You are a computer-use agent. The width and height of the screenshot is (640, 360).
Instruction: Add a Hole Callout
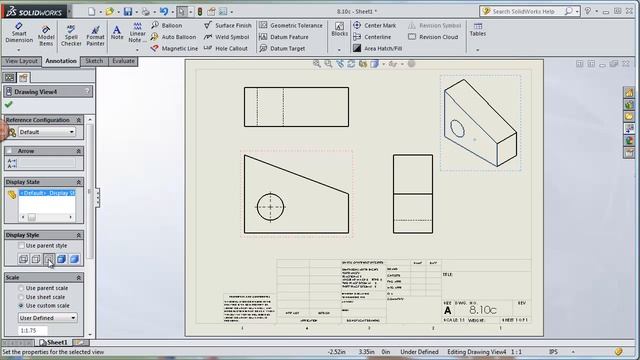(226, 48)
